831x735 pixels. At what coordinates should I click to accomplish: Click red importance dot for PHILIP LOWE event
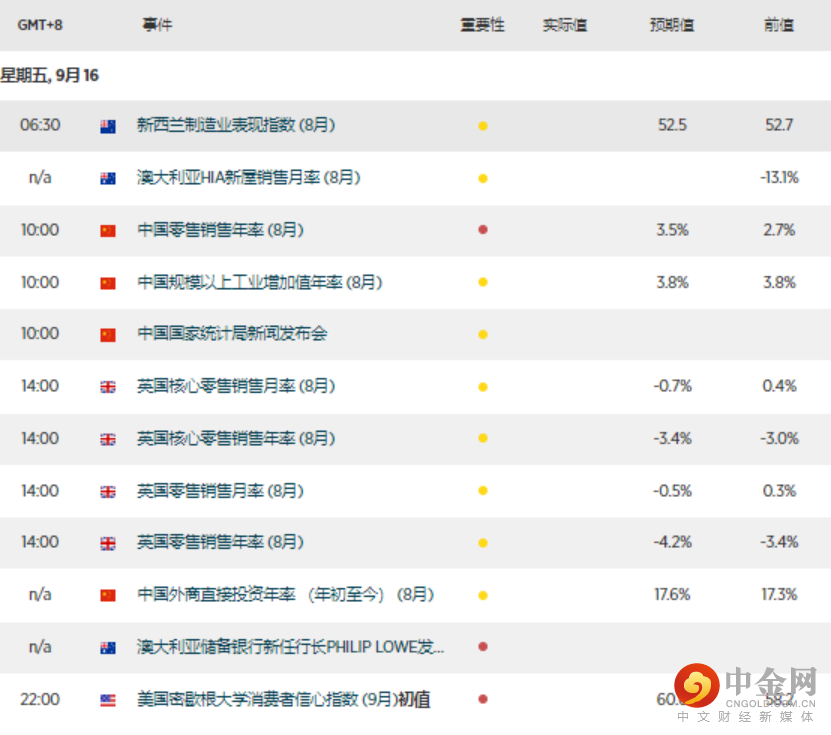[483, 647]
